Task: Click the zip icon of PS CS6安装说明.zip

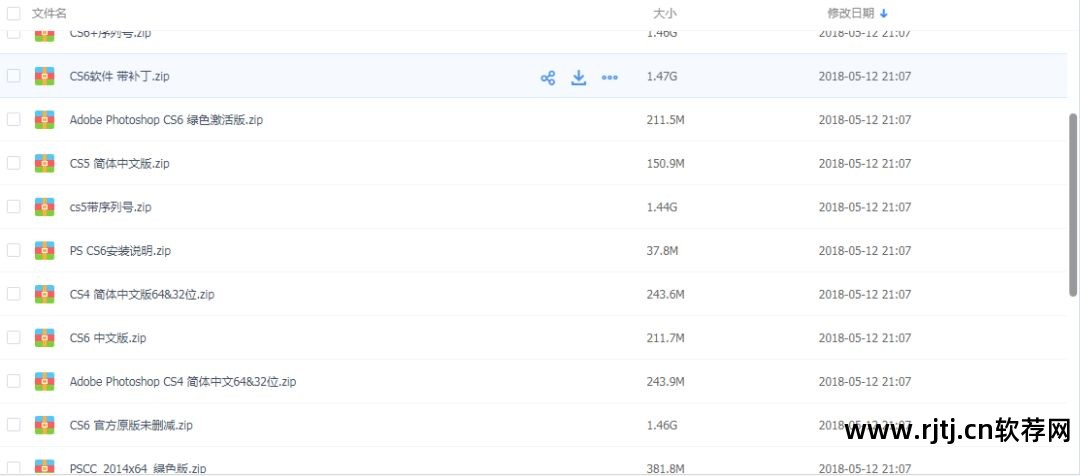Action: click(x=45, y=251)
